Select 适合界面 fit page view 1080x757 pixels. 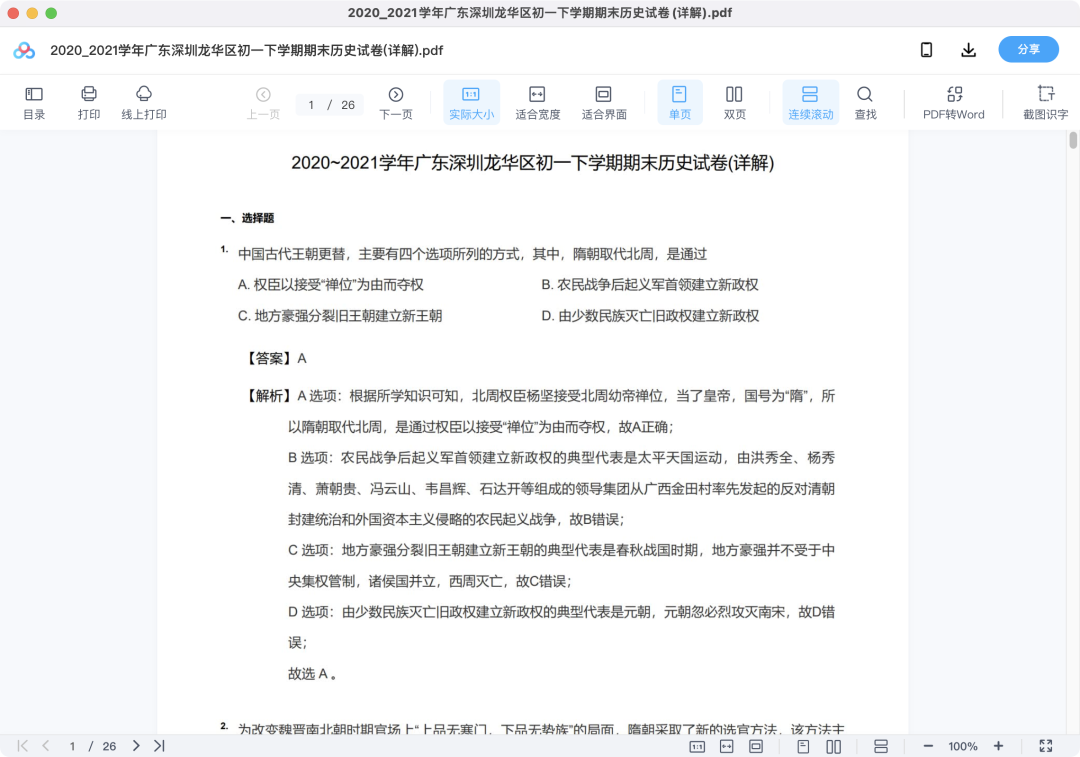(604, 103)
